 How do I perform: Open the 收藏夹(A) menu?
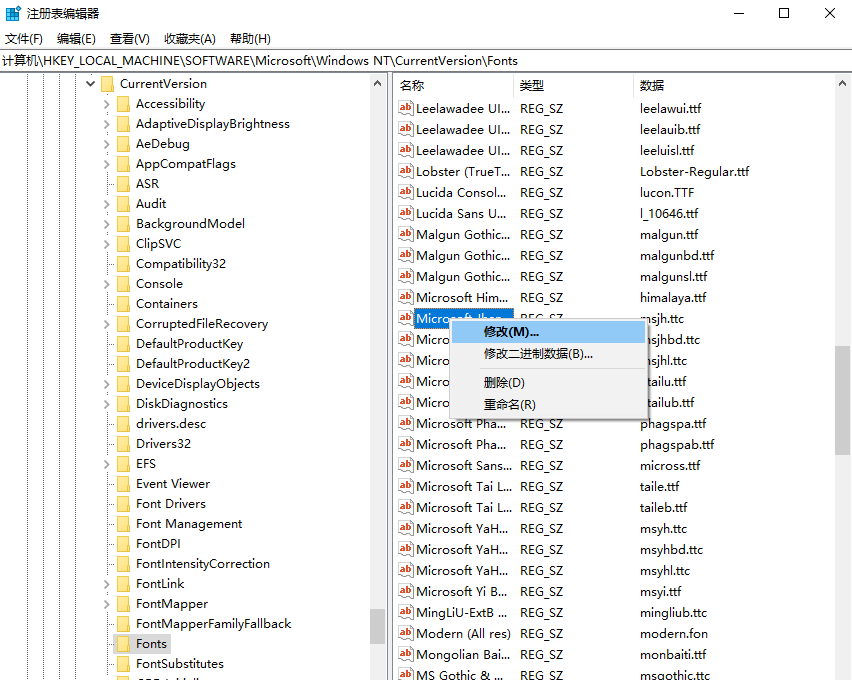[x=188, y=38]
